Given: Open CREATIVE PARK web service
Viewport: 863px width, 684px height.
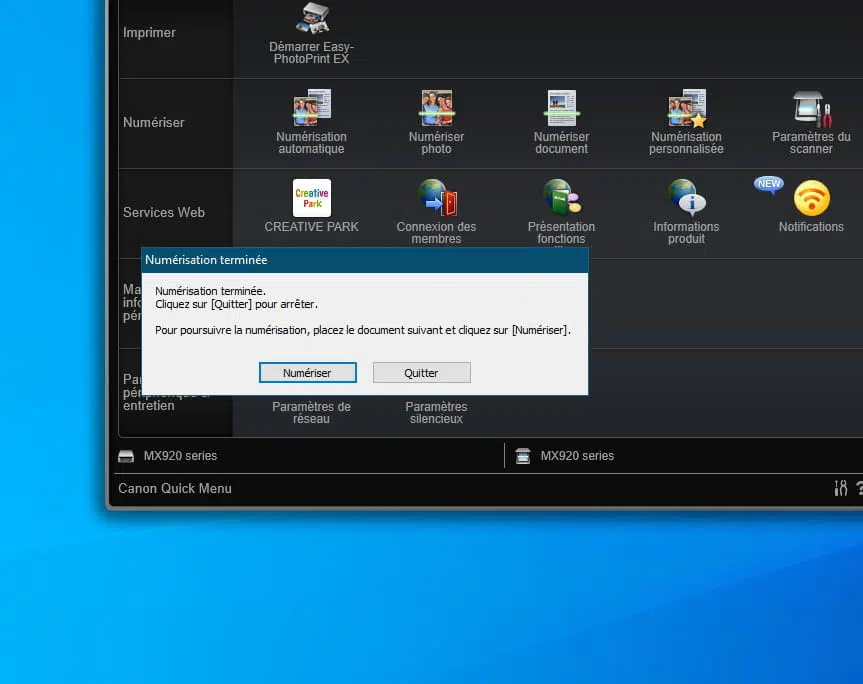Looking at the screenshot, I should tap(312, 206).
